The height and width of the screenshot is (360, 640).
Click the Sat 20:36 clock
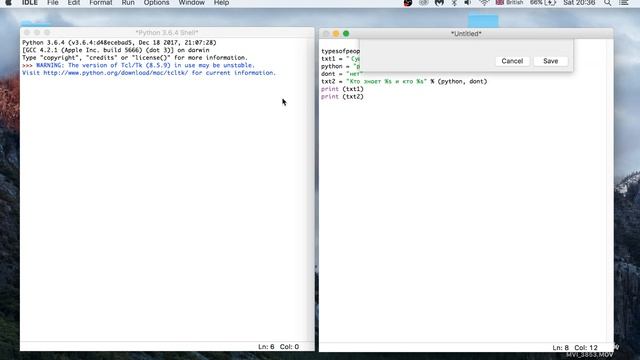tap(579, 3)
